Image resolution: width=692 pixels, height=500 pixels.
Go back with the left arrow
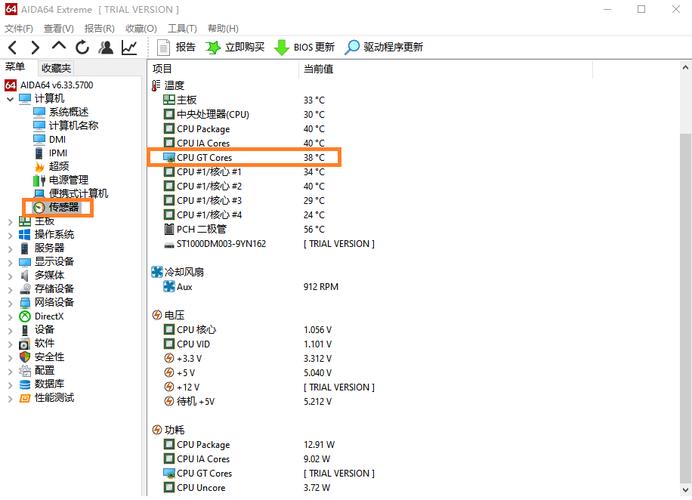13,47
